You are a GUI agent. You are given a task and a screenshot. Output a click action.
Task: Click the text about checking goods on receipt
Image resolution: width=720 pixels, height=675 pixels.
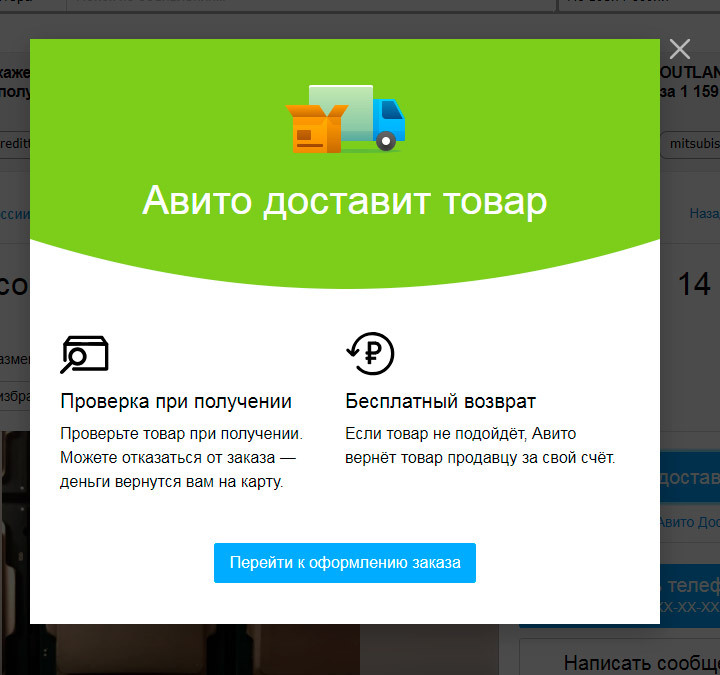(x=181, y=459)
